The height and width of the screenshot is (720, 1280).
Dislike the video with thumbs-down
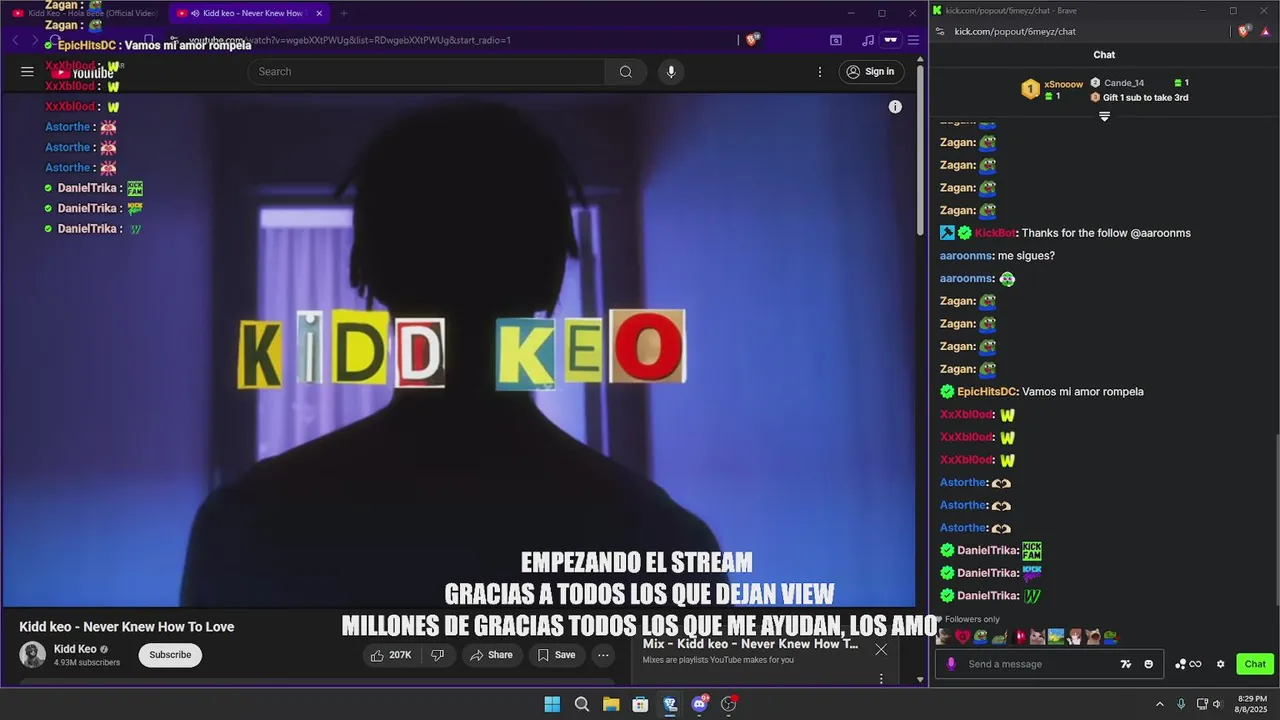[x=437, y=655]
